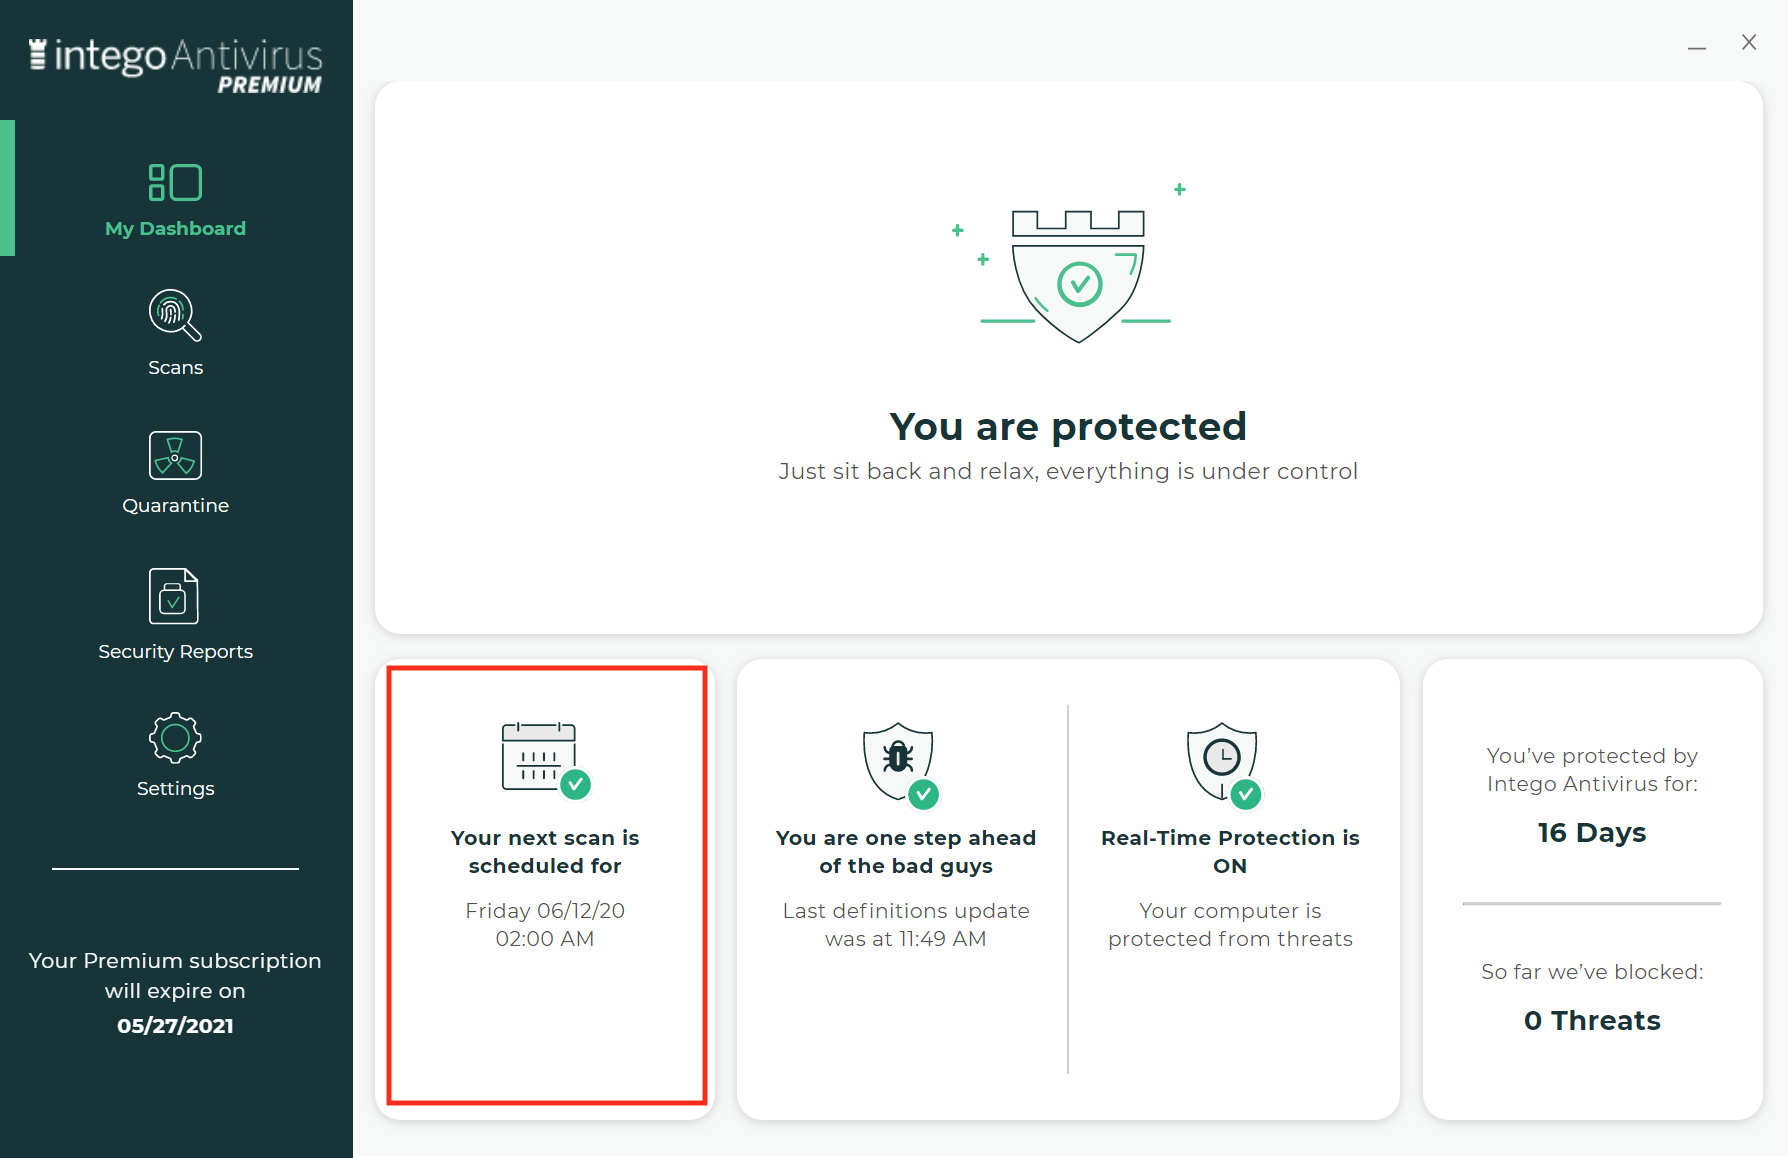Select the Security Reports menu label
This screenshot has height=1158, width=1790.
(175, 651)
